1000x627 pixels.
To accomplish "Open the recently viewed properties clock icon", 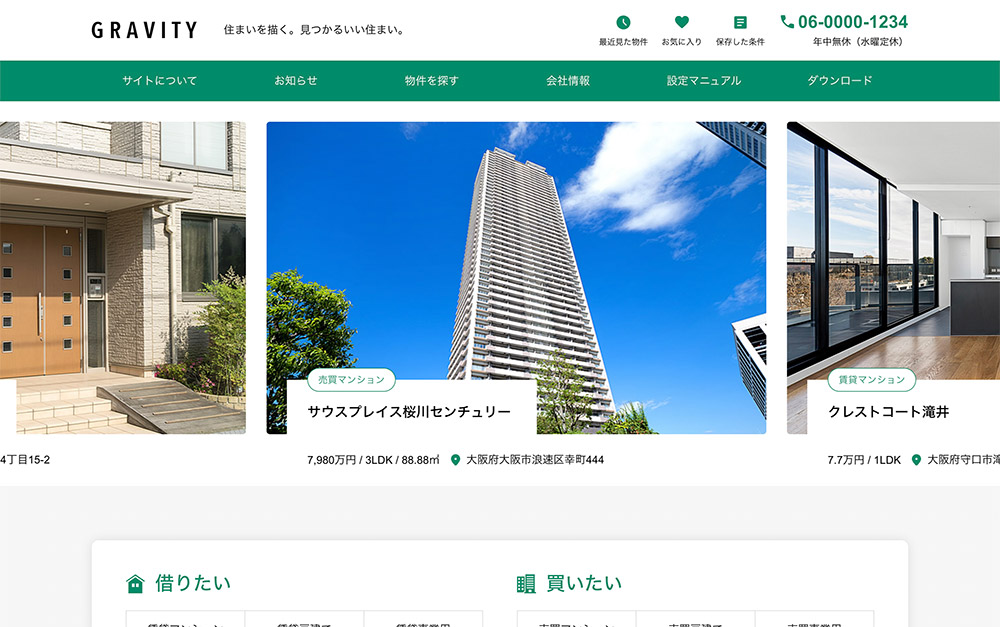I will point(623,23).
